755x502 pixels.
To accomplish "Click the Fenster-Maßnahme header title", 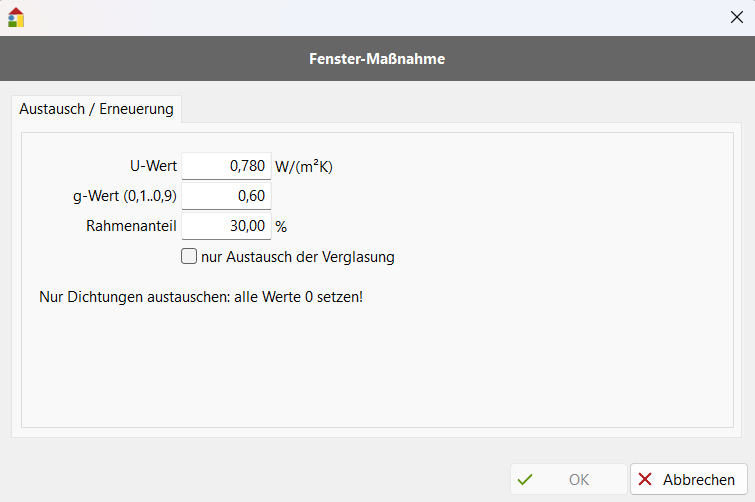I will tap(377, 59).
